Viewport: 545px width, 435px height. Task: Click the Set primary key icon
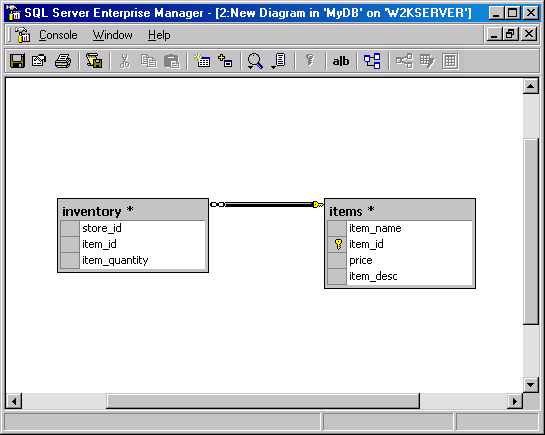[310, 60]
